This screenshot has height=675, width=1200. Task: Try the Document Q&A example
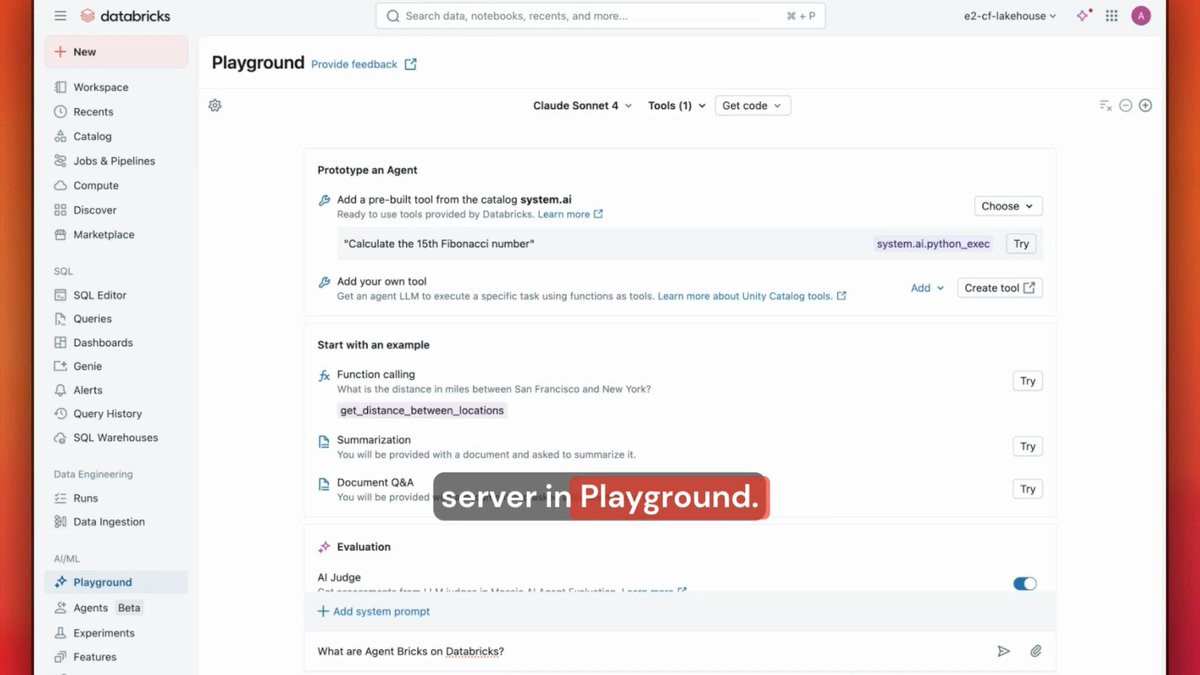pos(1028,489)
